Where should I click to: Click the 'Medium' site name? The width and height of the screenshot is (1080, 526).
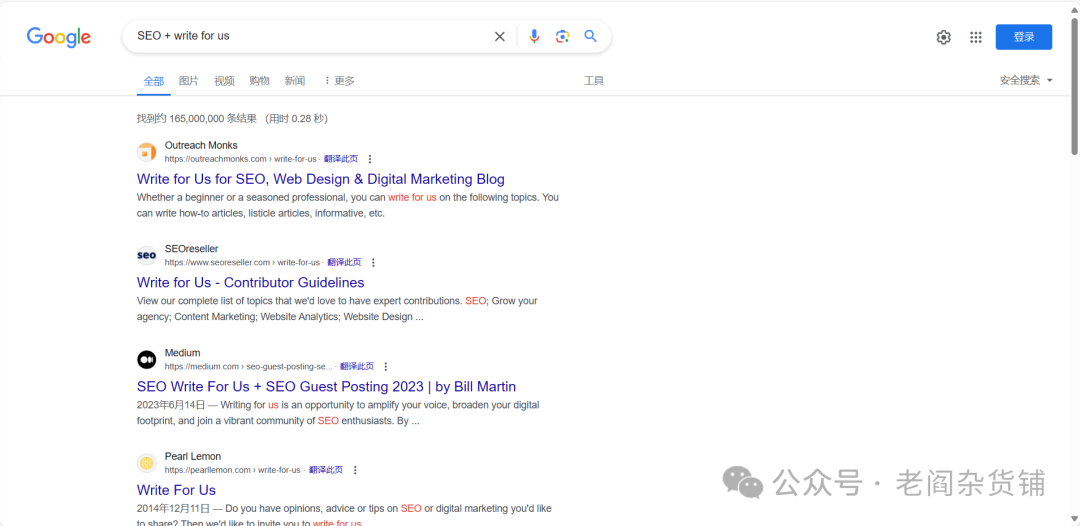coord(183,353)
